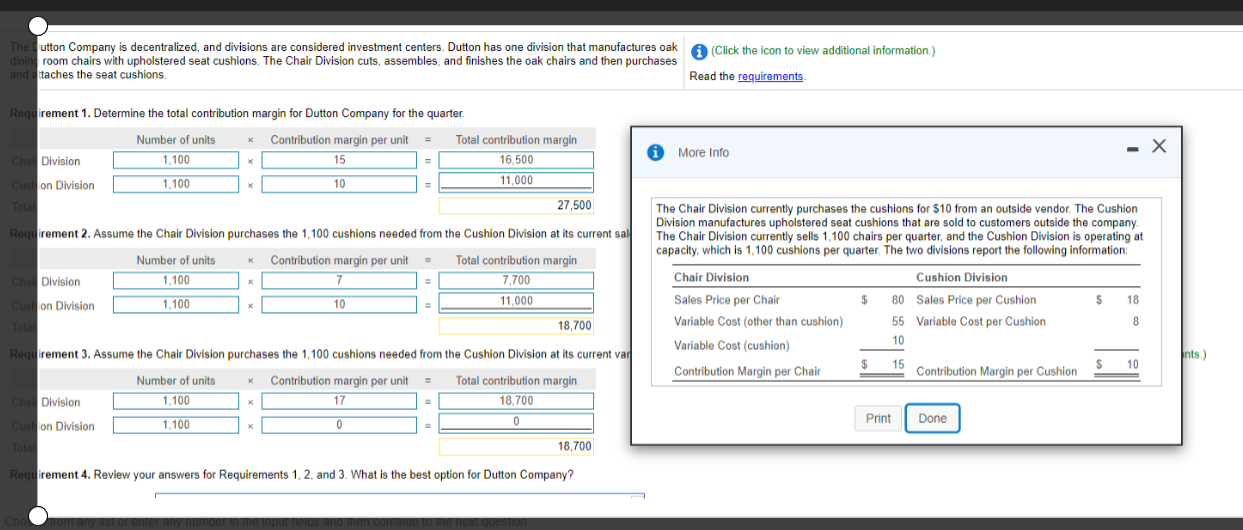Click the Done button
The height and width of the screenshot is (530, 1243).
coord(932,419)
